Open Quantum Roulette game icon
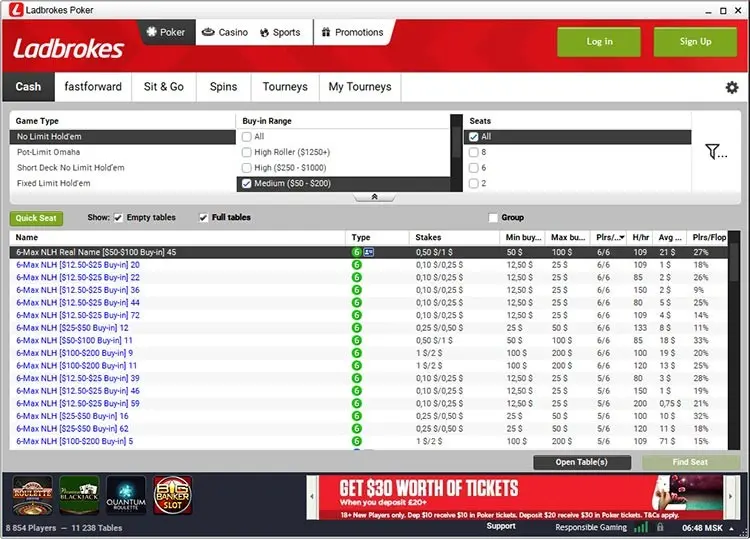750x539 pixels. [126, 494]
